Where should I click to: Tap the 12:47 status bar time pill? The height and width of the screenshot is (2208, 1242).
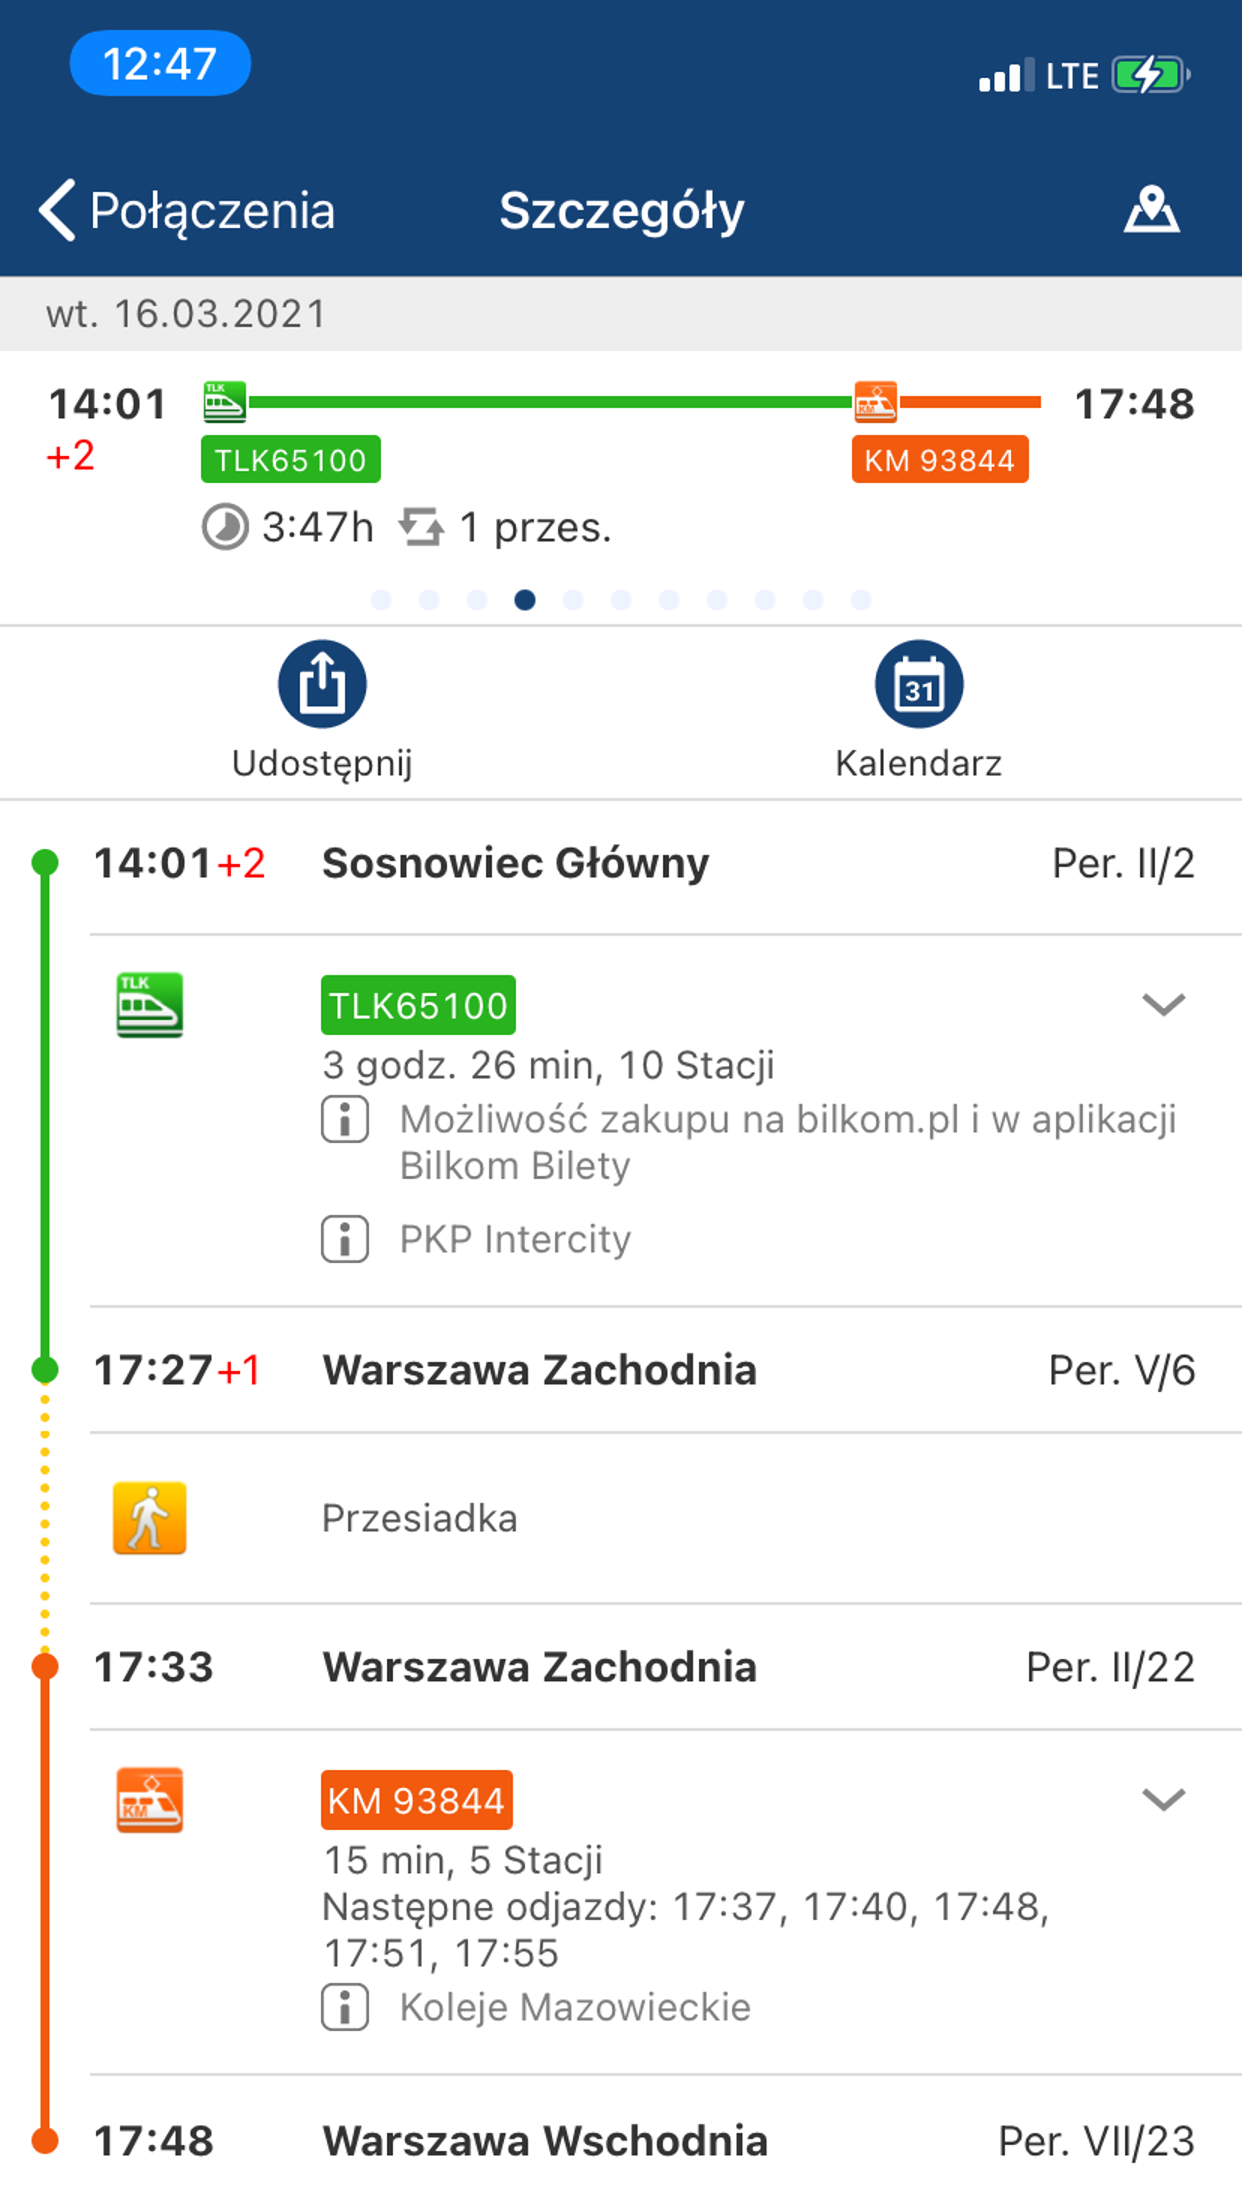pos(160,64)
